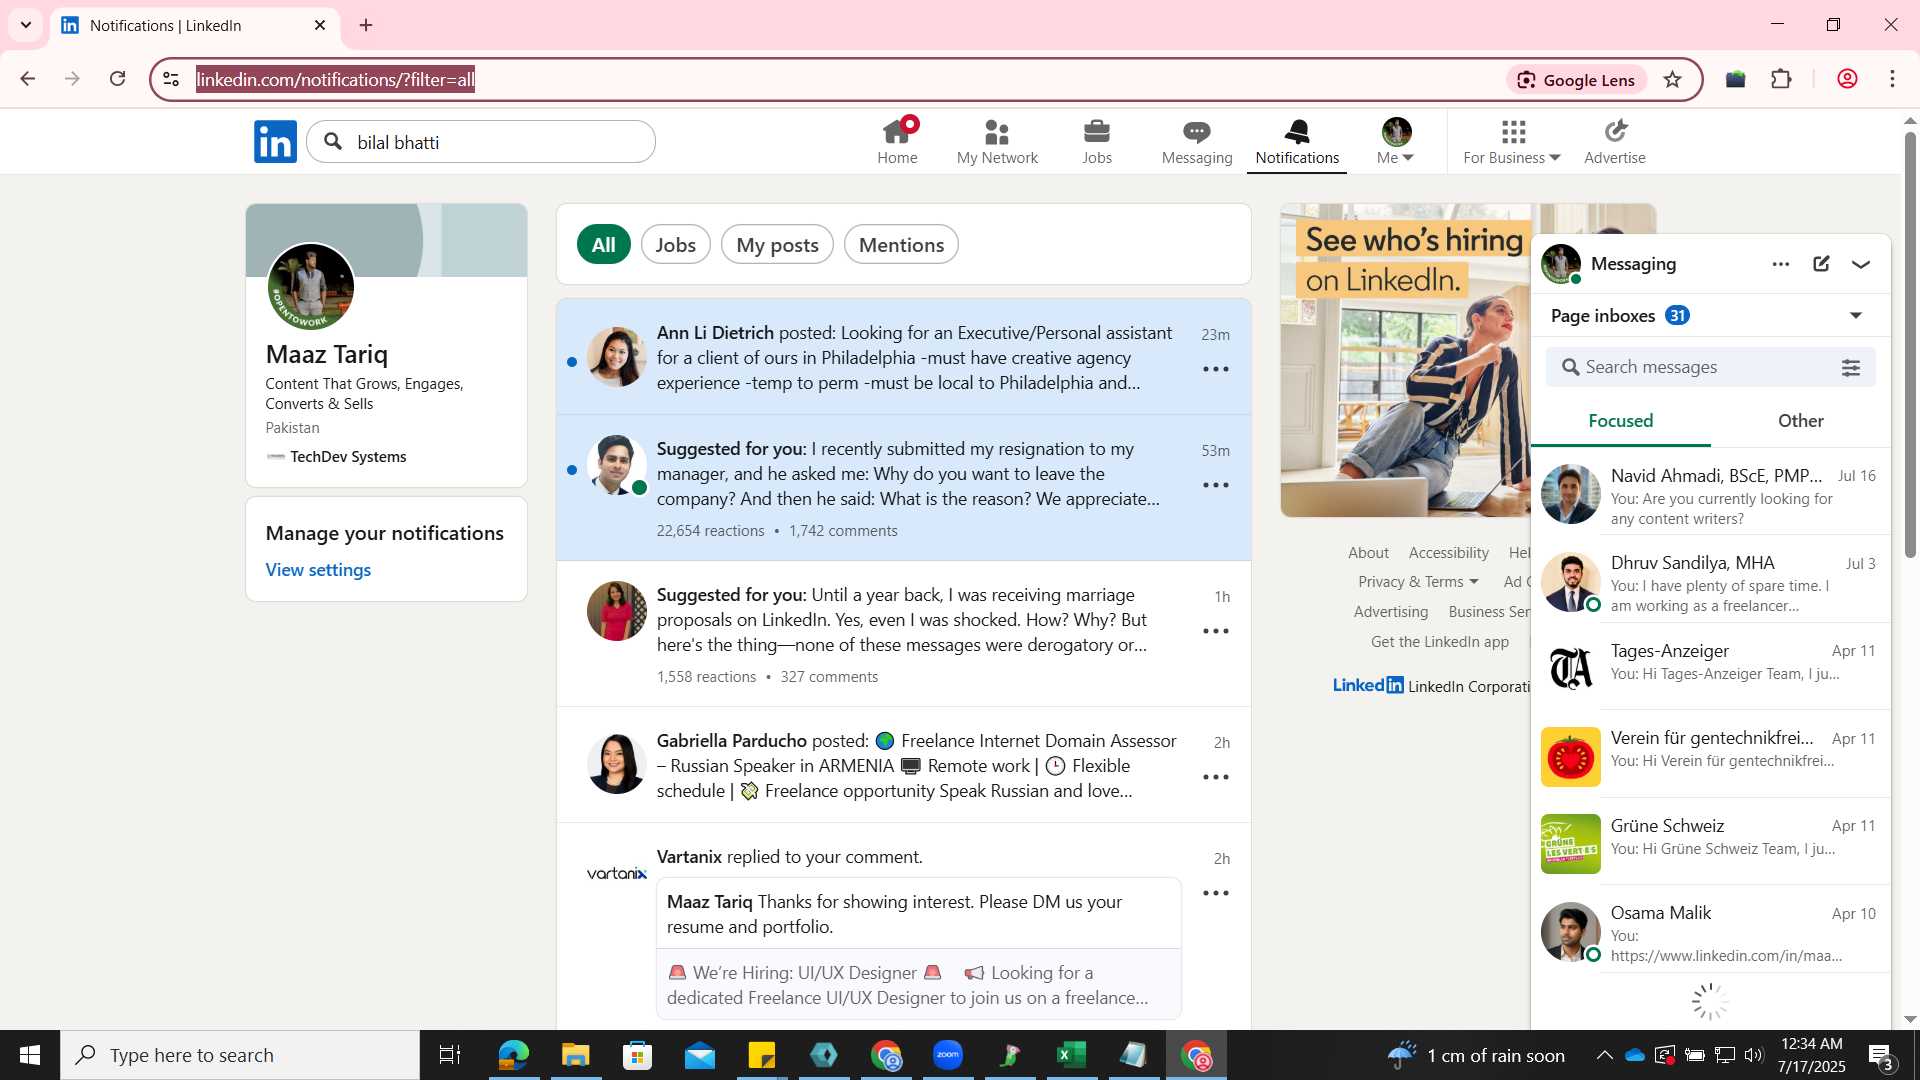Open View settings for notifications
The height and width of the screenshot is (1080, 1920).
[x=318, y=570]
